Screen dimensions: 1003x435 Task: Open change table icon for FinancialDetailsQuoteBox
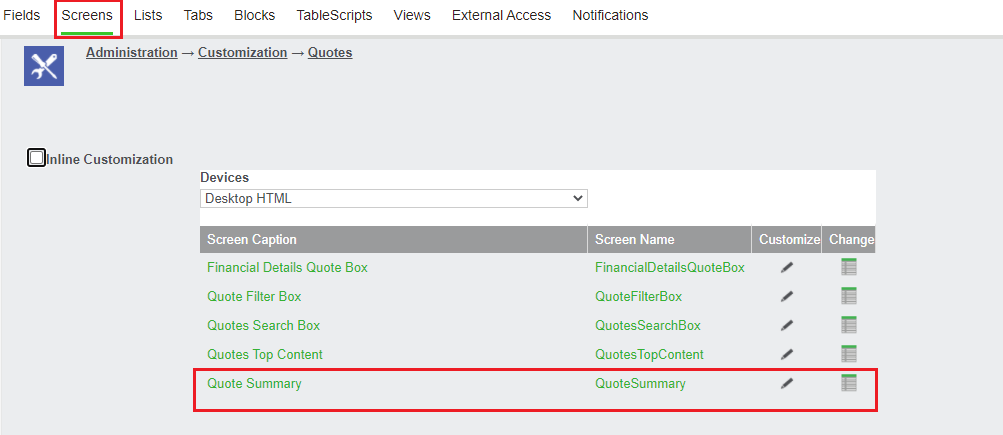[x=849, y=267]
